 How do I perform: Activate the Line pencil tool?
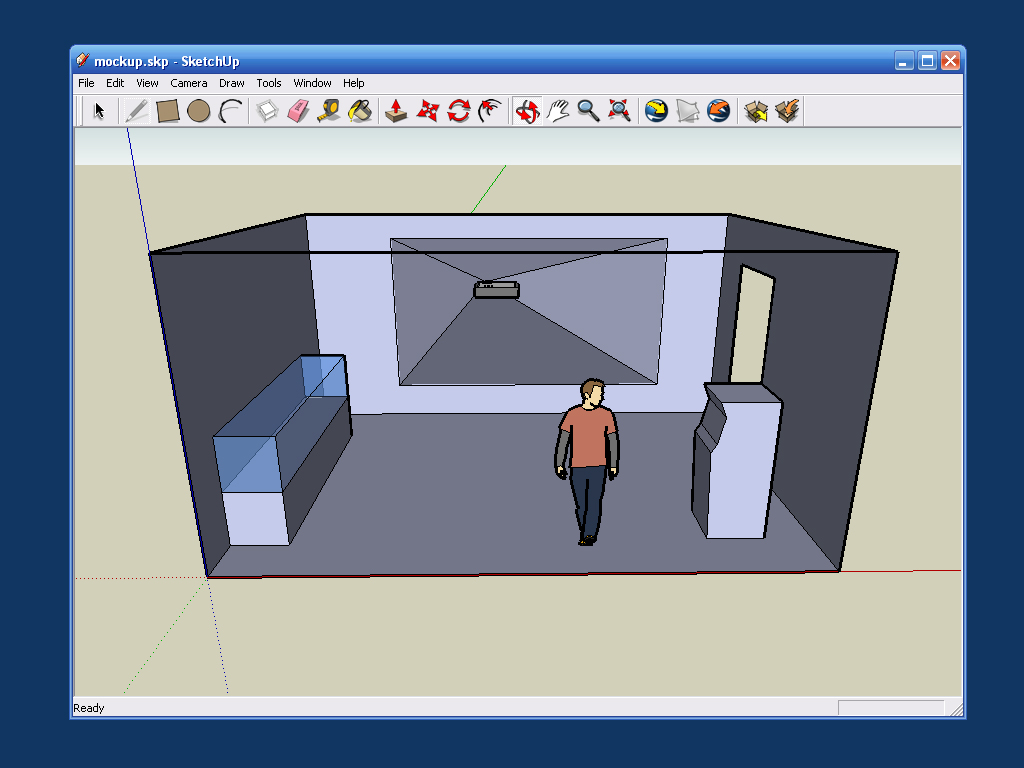point(135,111)
